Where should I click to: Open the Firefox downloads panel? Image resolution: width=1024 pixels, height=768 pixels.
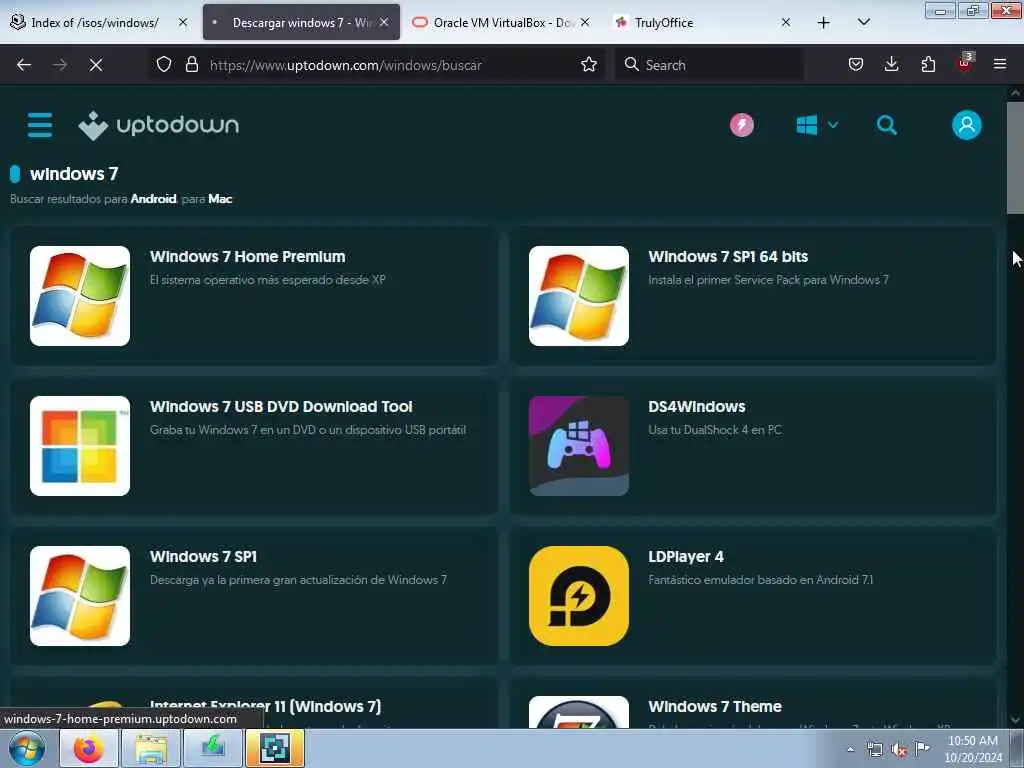point(891,65)
